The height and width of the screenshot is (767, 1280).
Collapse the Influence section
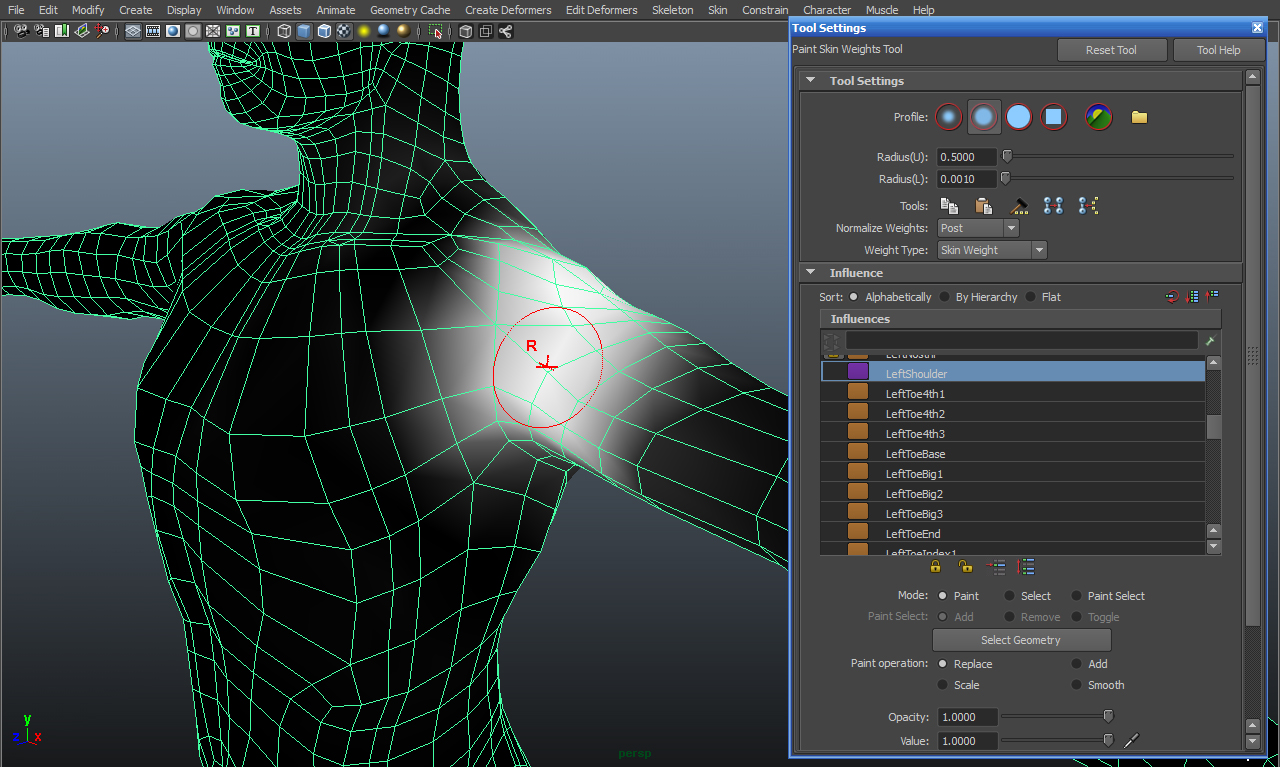coord(810,273)
